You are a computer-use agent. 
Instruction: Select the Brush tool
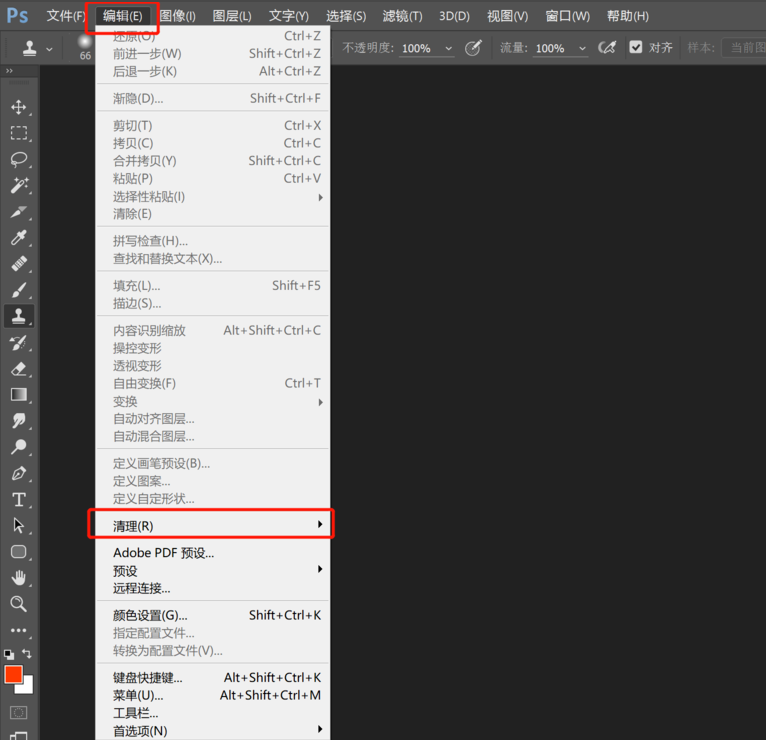click(x=19, y=290)
